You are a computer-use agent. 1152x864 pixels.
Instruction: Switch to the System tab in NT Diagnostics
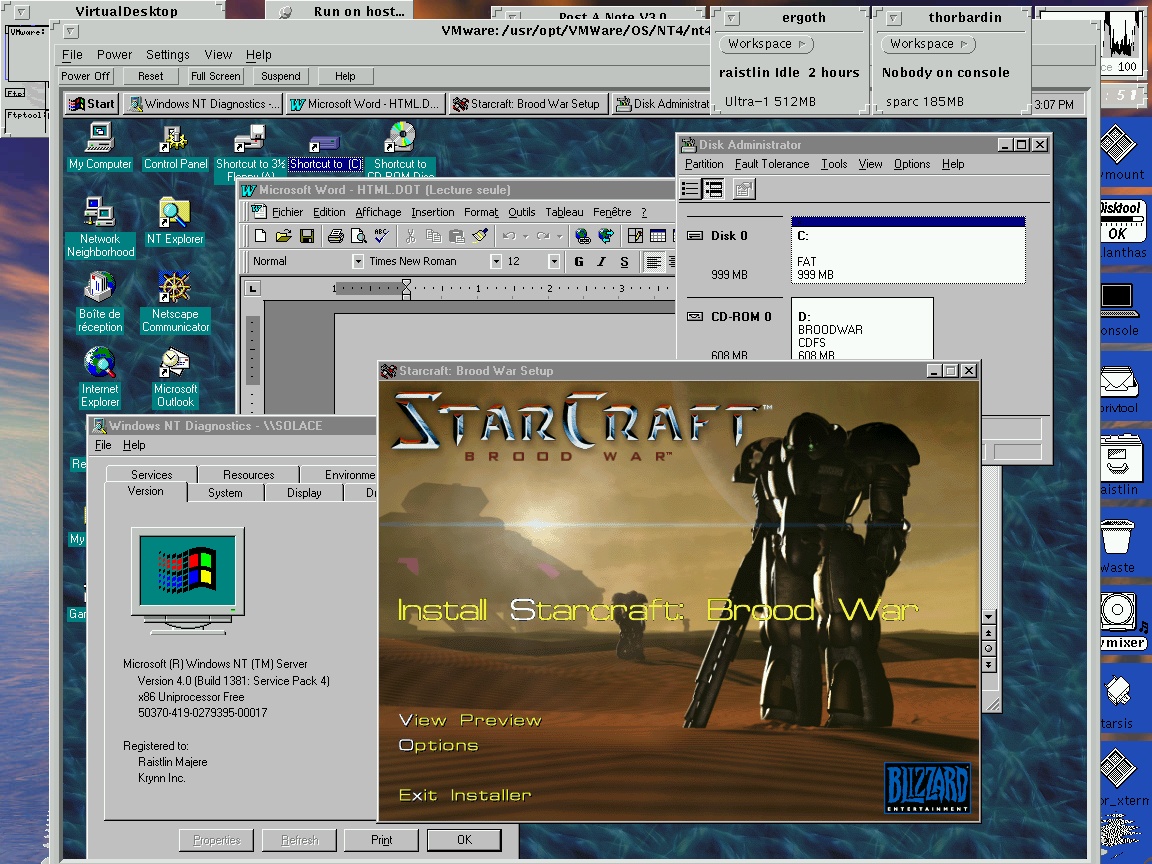tap(225, 493)
